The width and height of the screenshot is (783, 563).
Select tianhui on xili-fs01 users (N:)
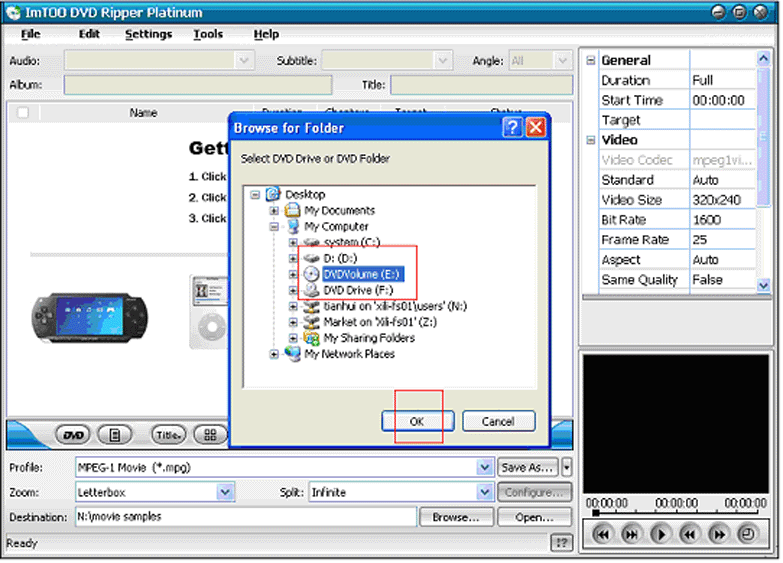(396, 307)
